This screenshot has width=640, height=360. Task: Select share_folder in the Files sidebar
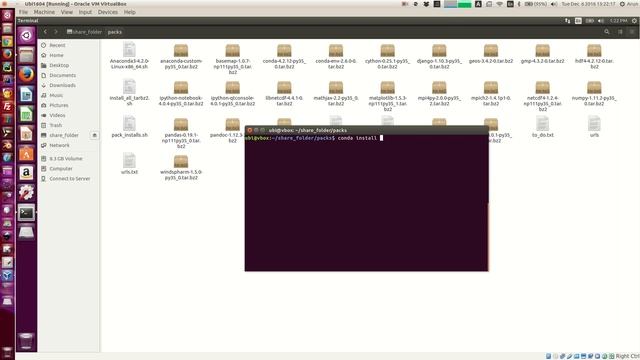[64, 135]
